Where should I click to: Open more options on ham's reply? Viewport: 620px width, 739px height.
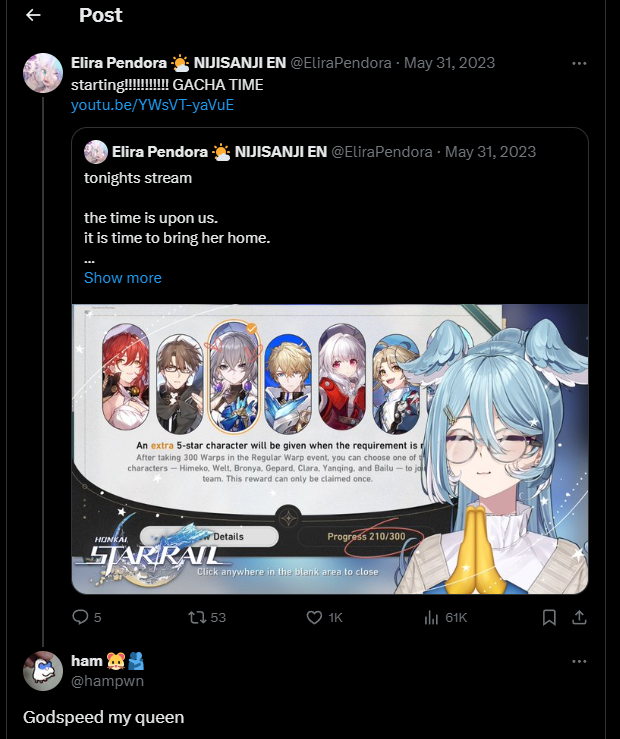pyautogui.click(x=579, y=661)
